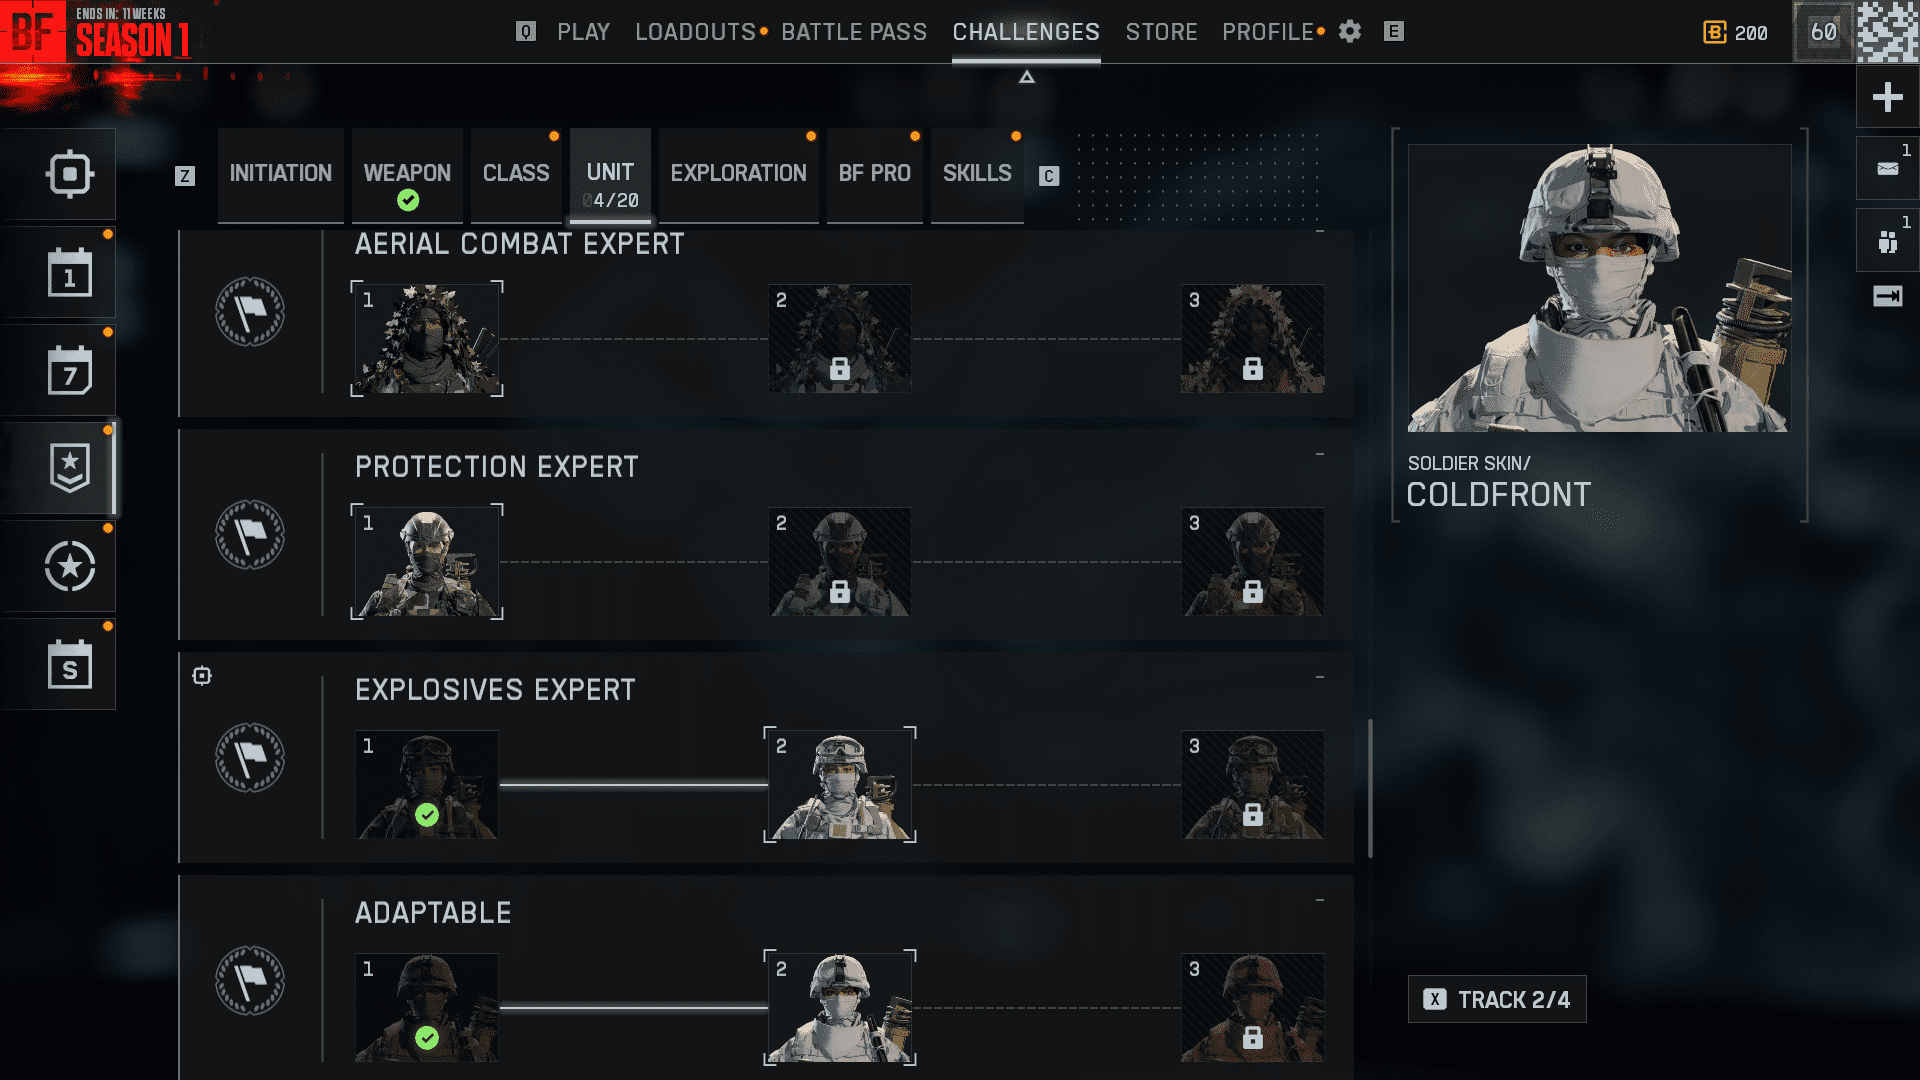The image size is (1920, 1080).
Task: Select the daily challenges calendar icon
Action: pyautogui.click(x=70, y=272)
